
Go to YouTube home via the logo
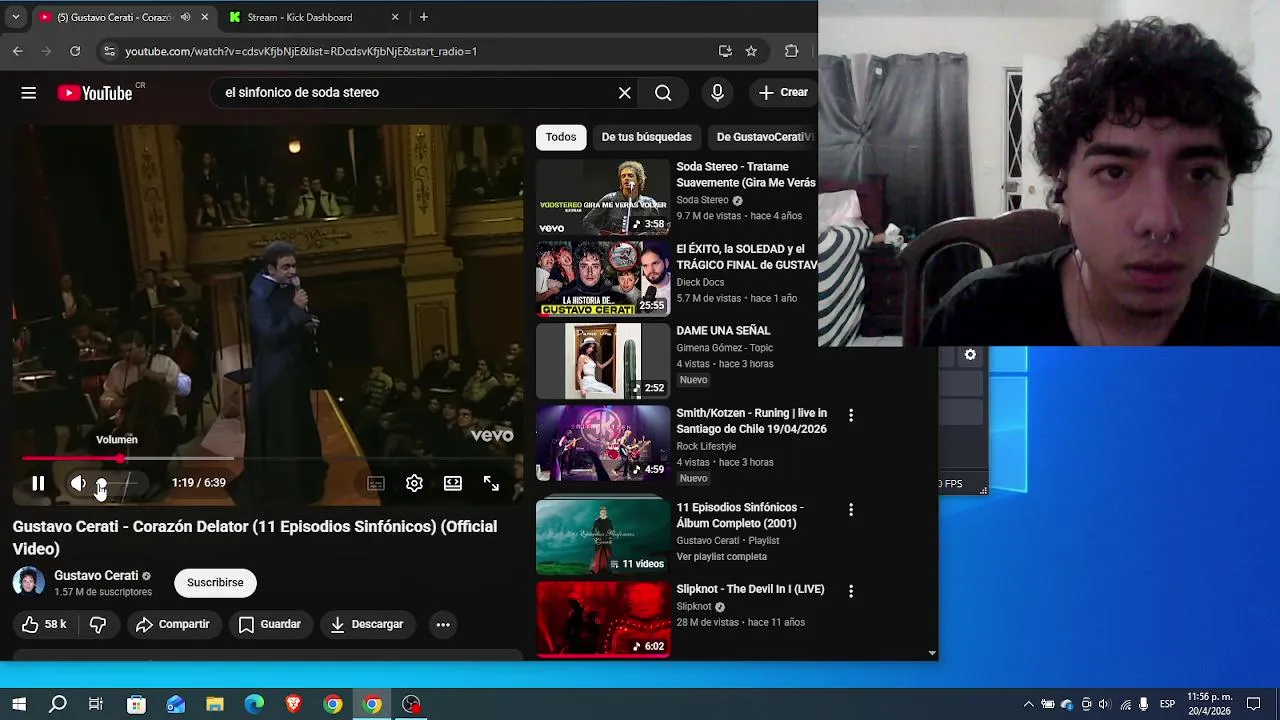point(95,93)
